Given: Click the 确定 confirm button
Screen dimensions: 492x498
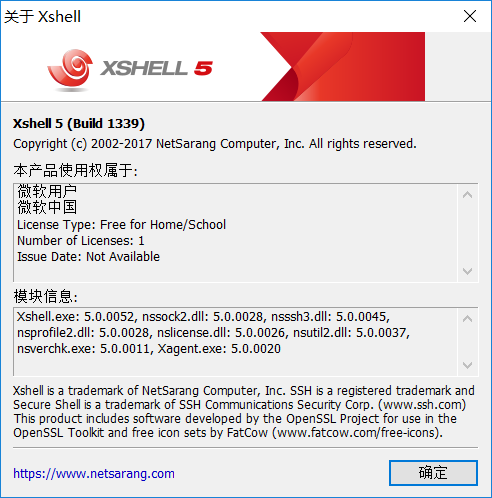Looking at the screenshot, I should click(x=433, y=473).
